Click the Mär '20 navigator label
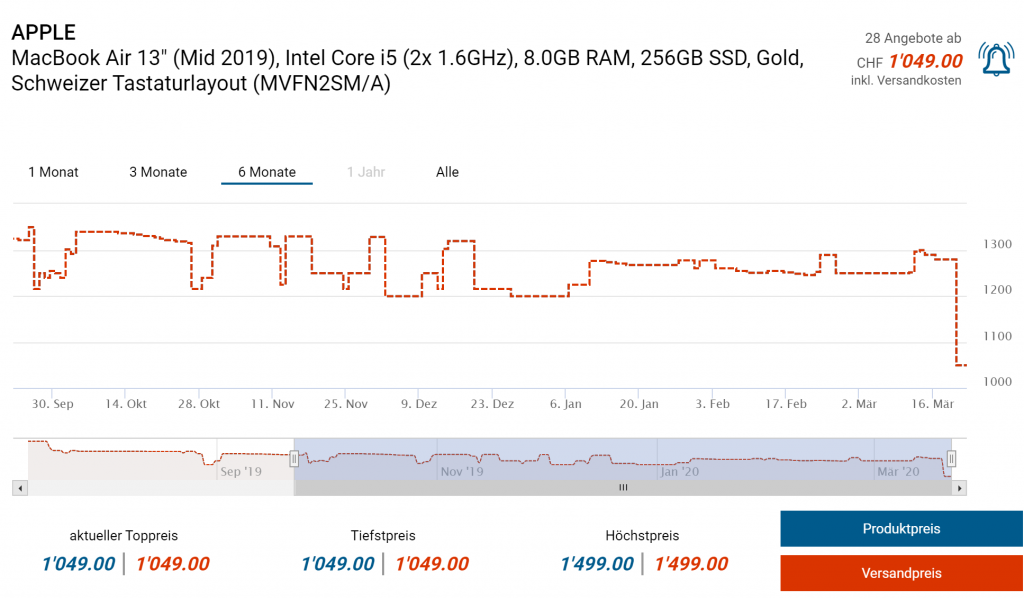1024x598 pixels. [898, 471]
